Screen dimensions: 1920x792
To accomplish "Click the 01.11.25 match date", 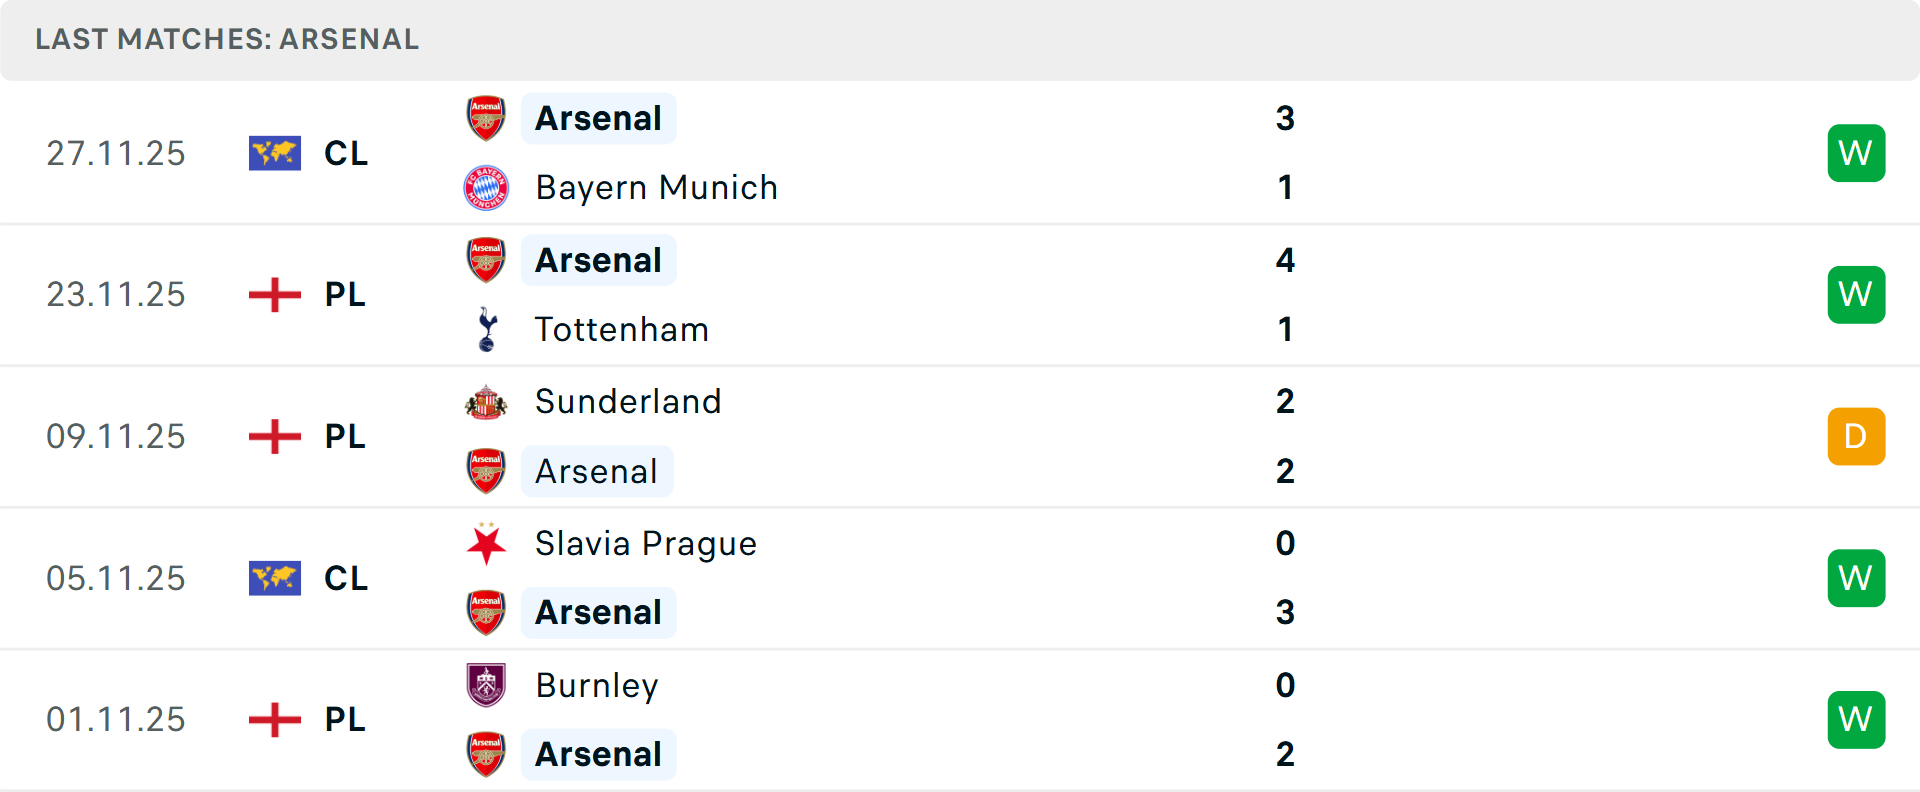I will 116,720.
